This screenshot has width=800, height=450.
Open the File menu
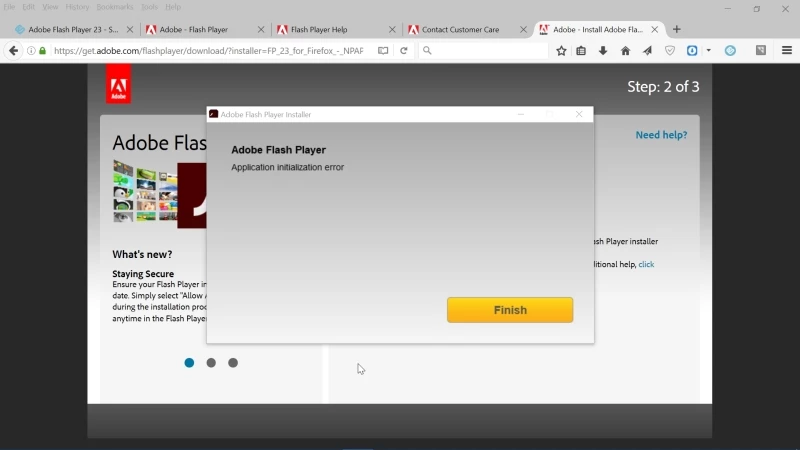(x=9, y=7)
